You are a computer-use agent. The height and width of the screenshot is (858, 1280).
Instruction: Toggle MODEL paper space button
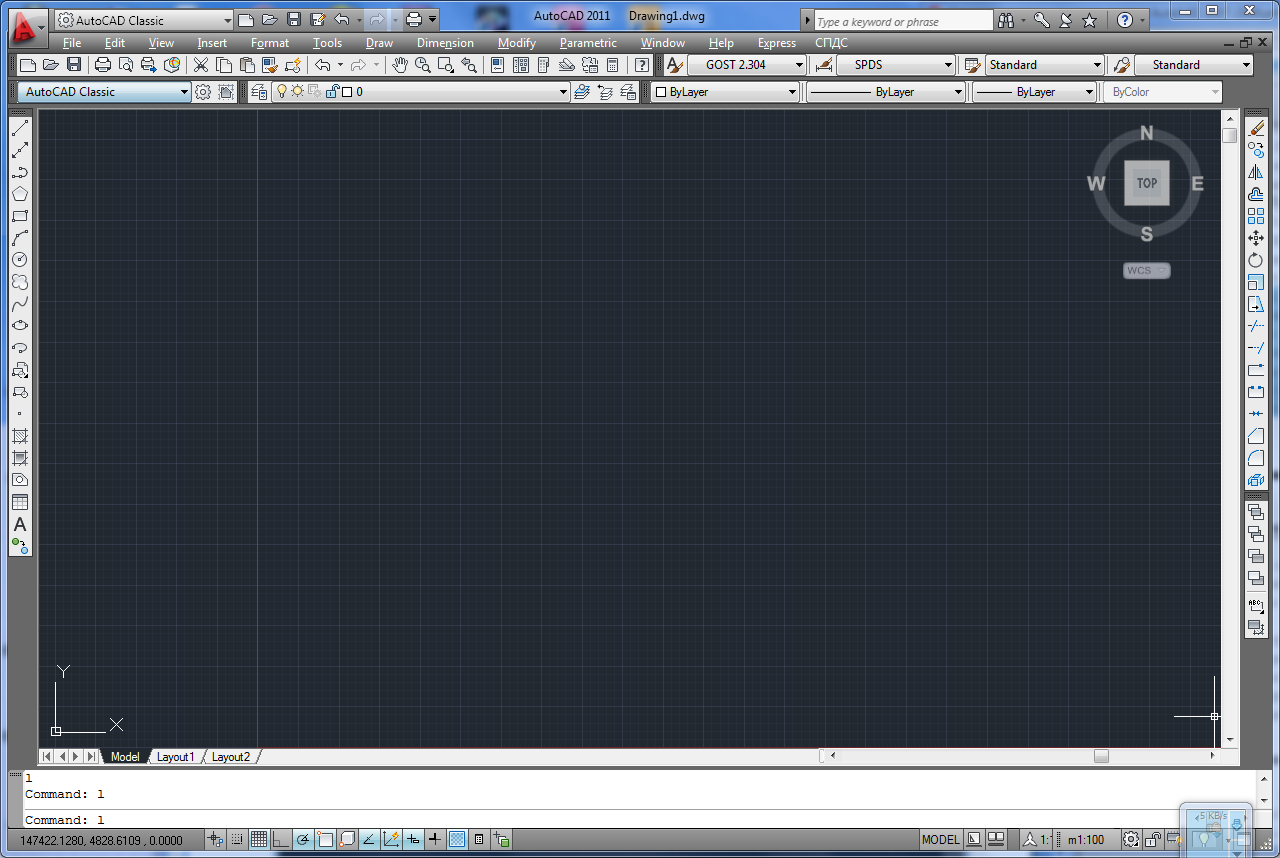940,840
